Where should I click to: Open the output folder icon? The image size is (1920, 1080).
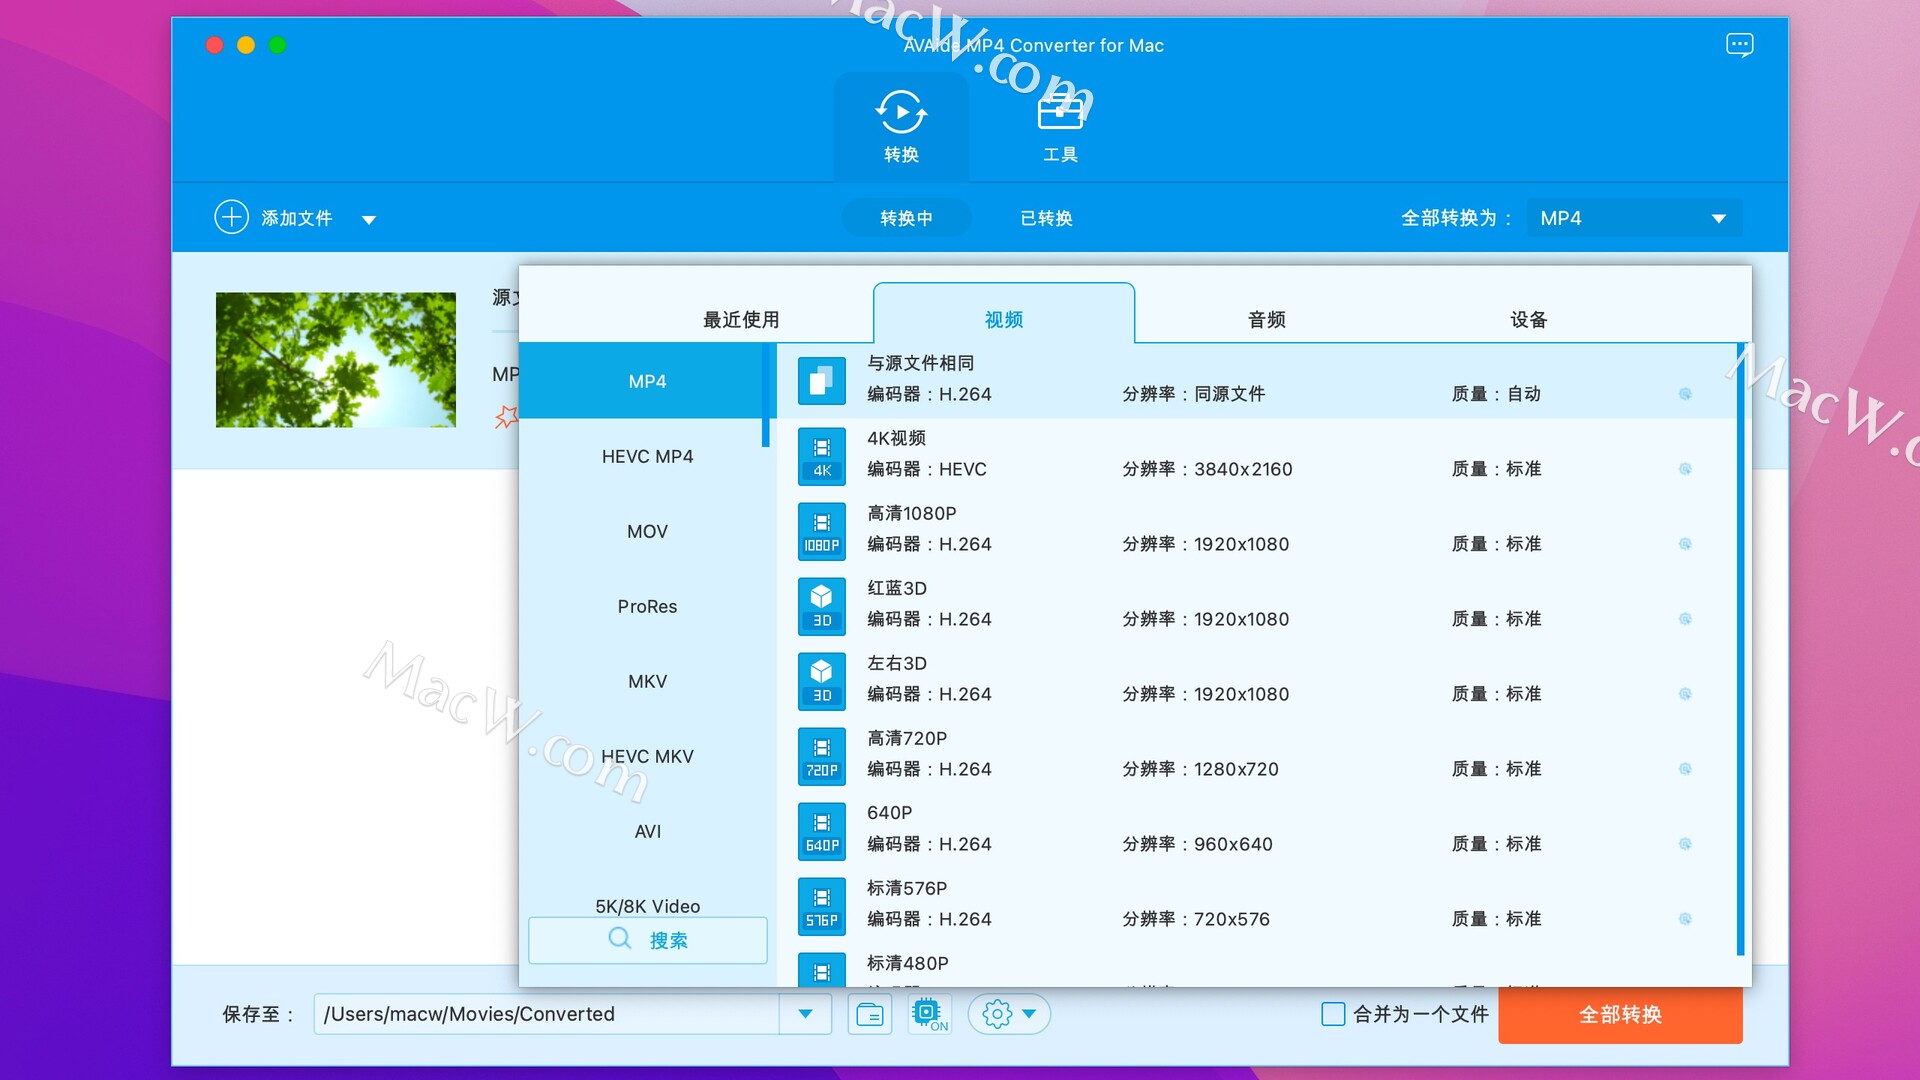coord(870,1014)
